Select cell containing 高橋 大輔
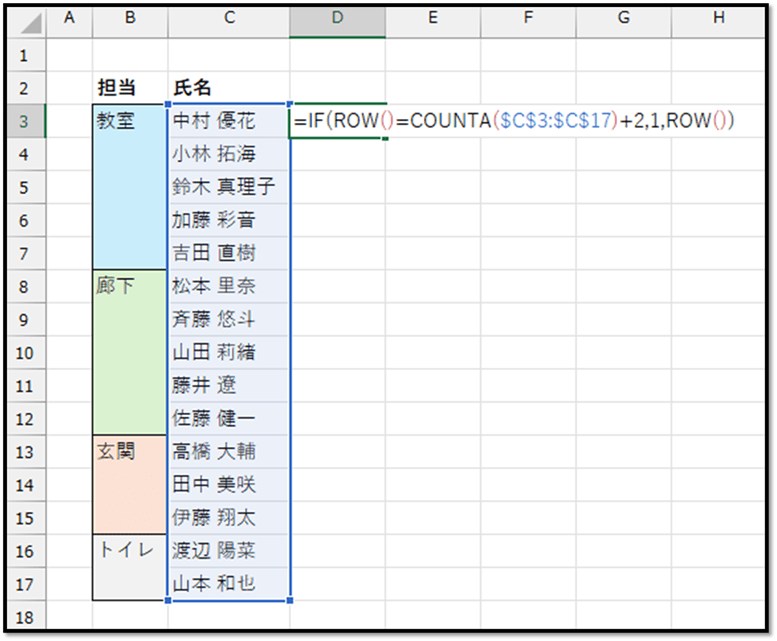Image resolution: width=777 pixels, height=641 pixels. [229, 452]
